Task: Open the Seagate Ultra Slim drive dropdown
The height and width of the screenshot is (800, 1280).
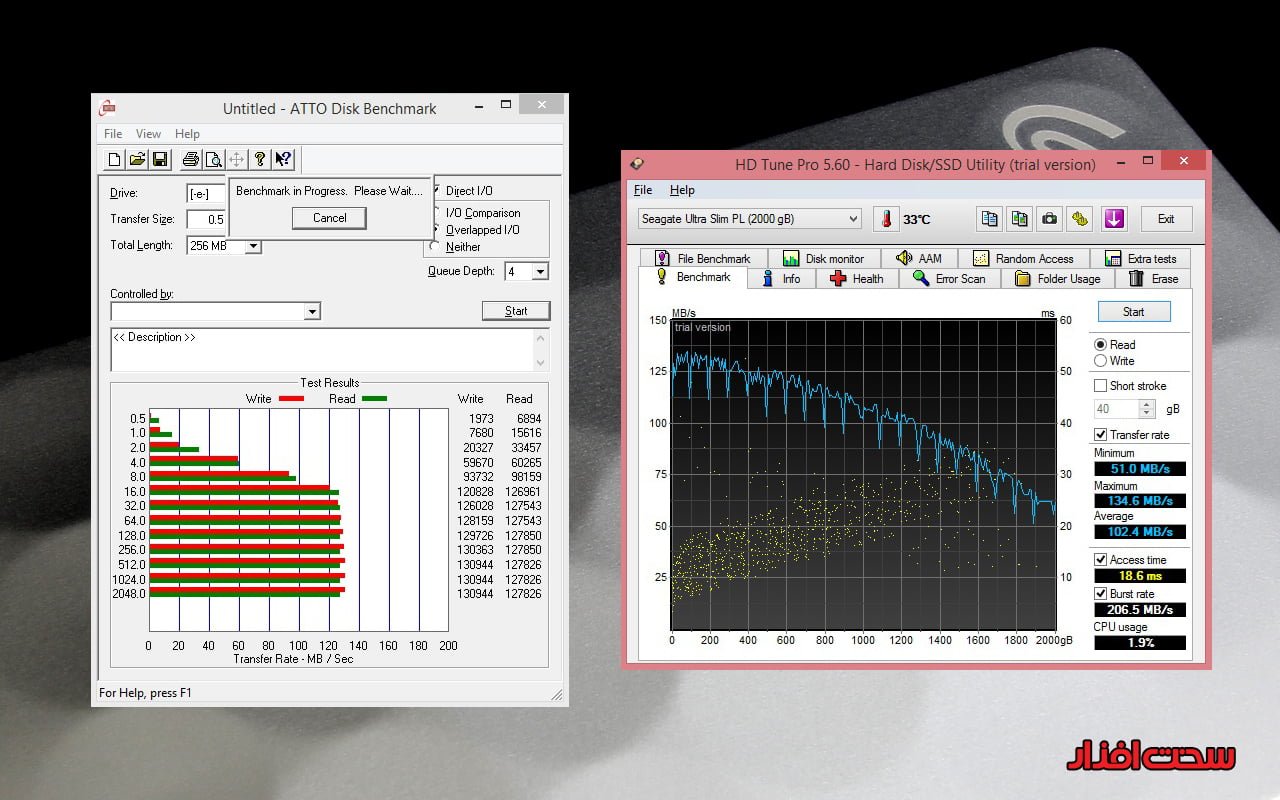Action: pyautogui.click(x=852, y=219)
